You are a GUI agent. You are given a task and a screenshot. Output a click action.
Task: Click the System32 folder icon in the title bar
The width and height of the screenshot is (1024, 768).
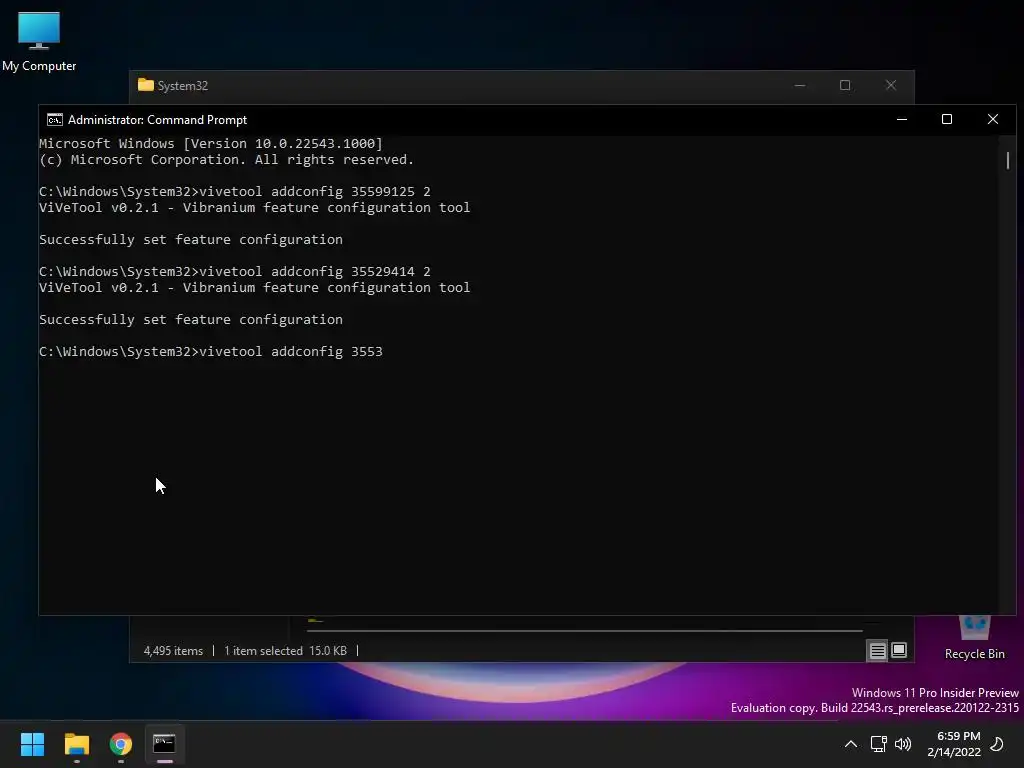(146, 85)
